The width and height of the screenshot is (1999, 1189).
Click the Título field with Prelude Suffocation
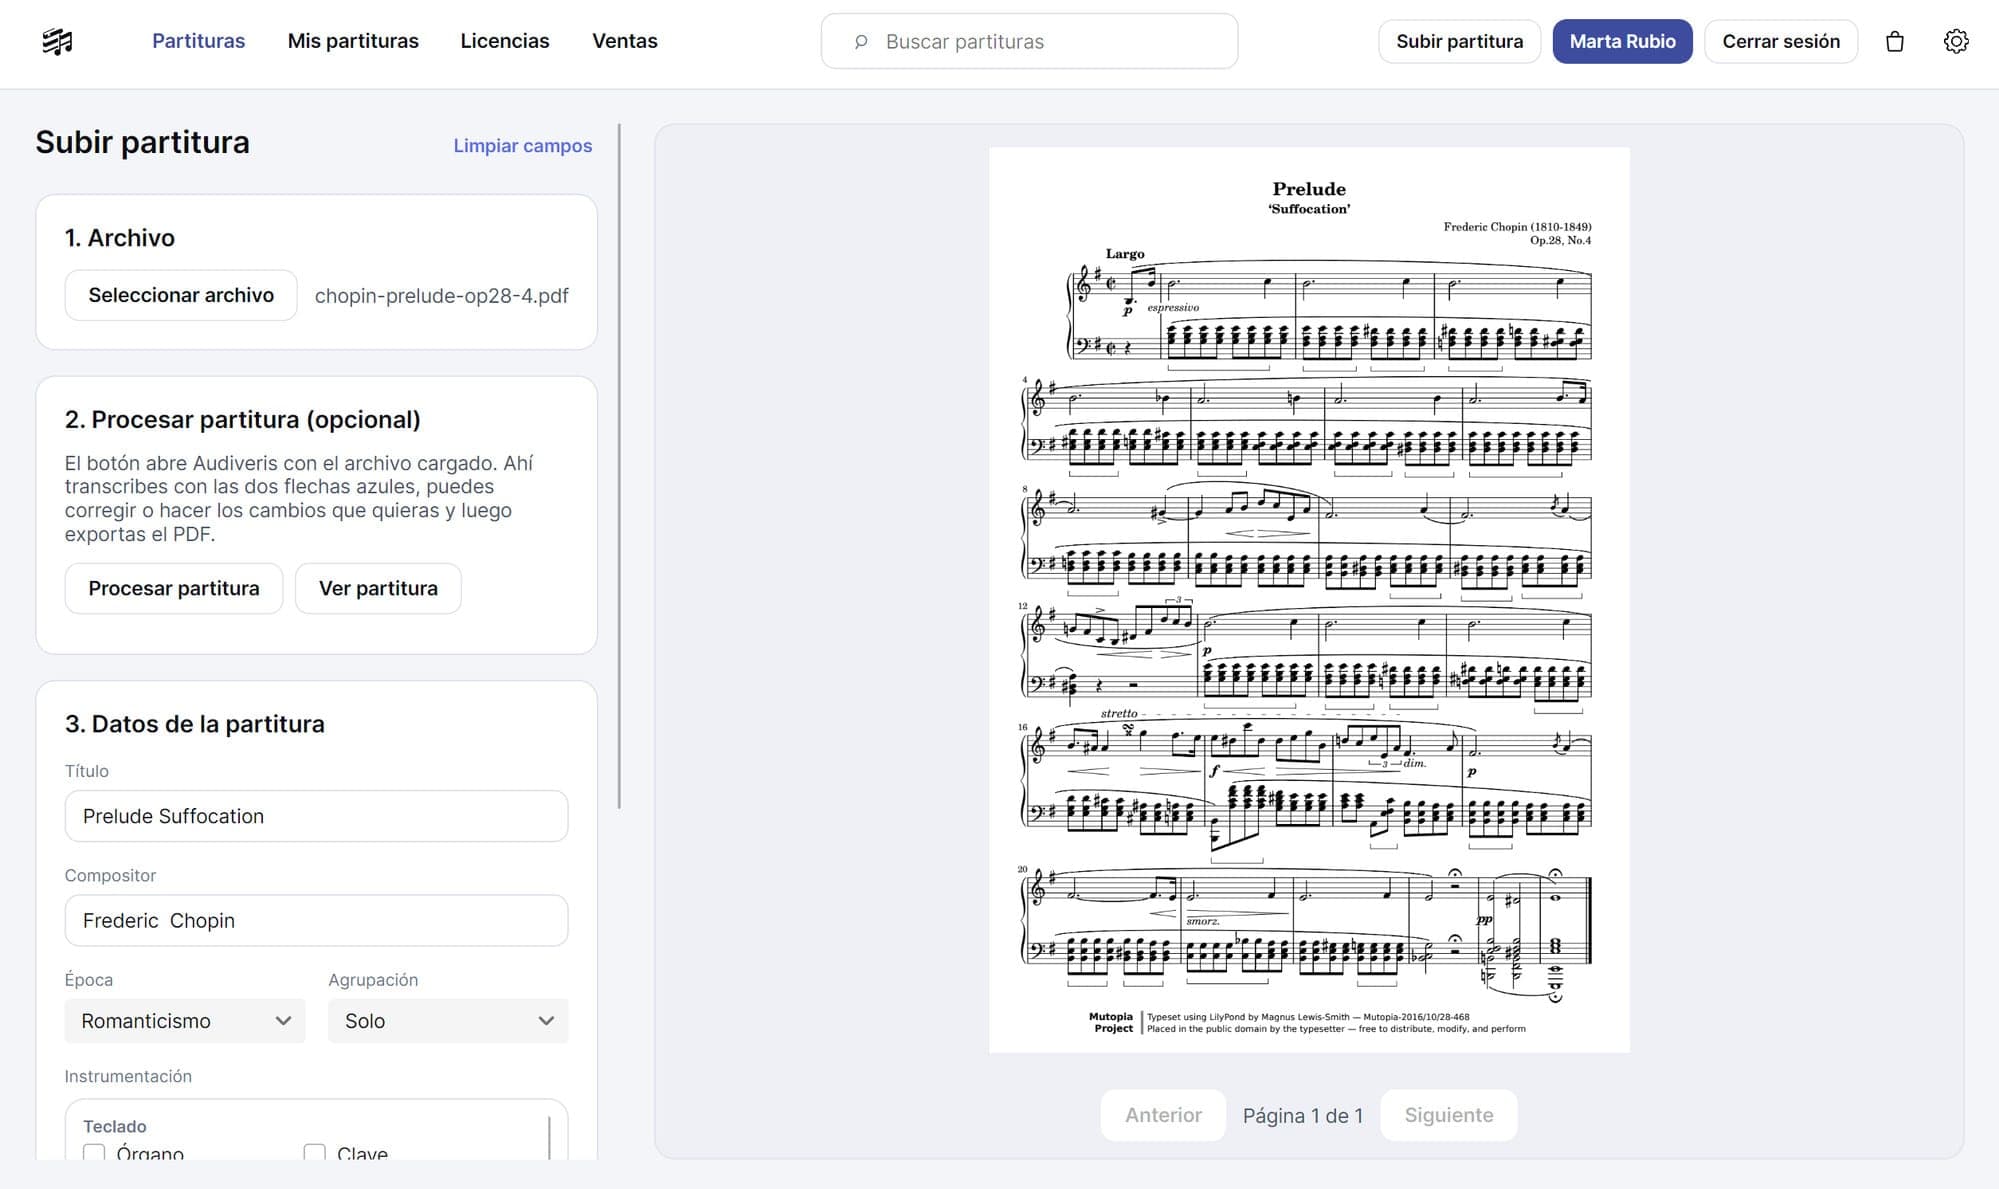(x=316, y=816)
